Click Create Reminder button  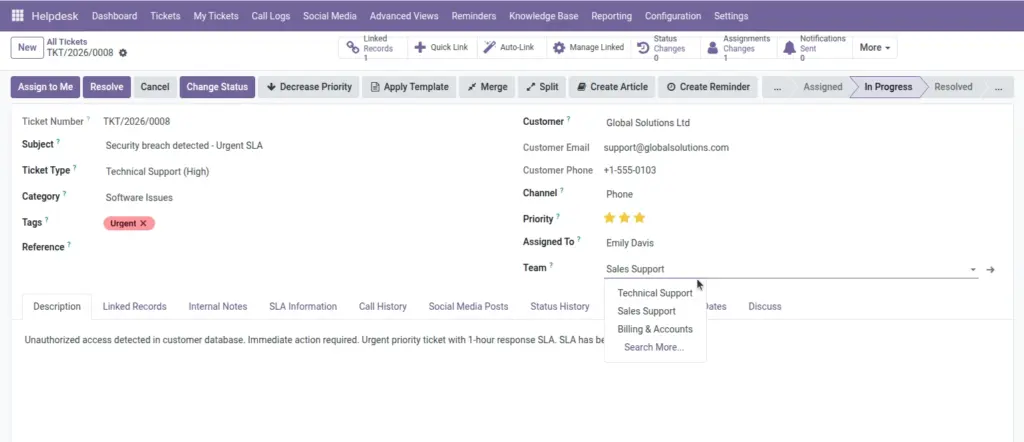[707, 87]
